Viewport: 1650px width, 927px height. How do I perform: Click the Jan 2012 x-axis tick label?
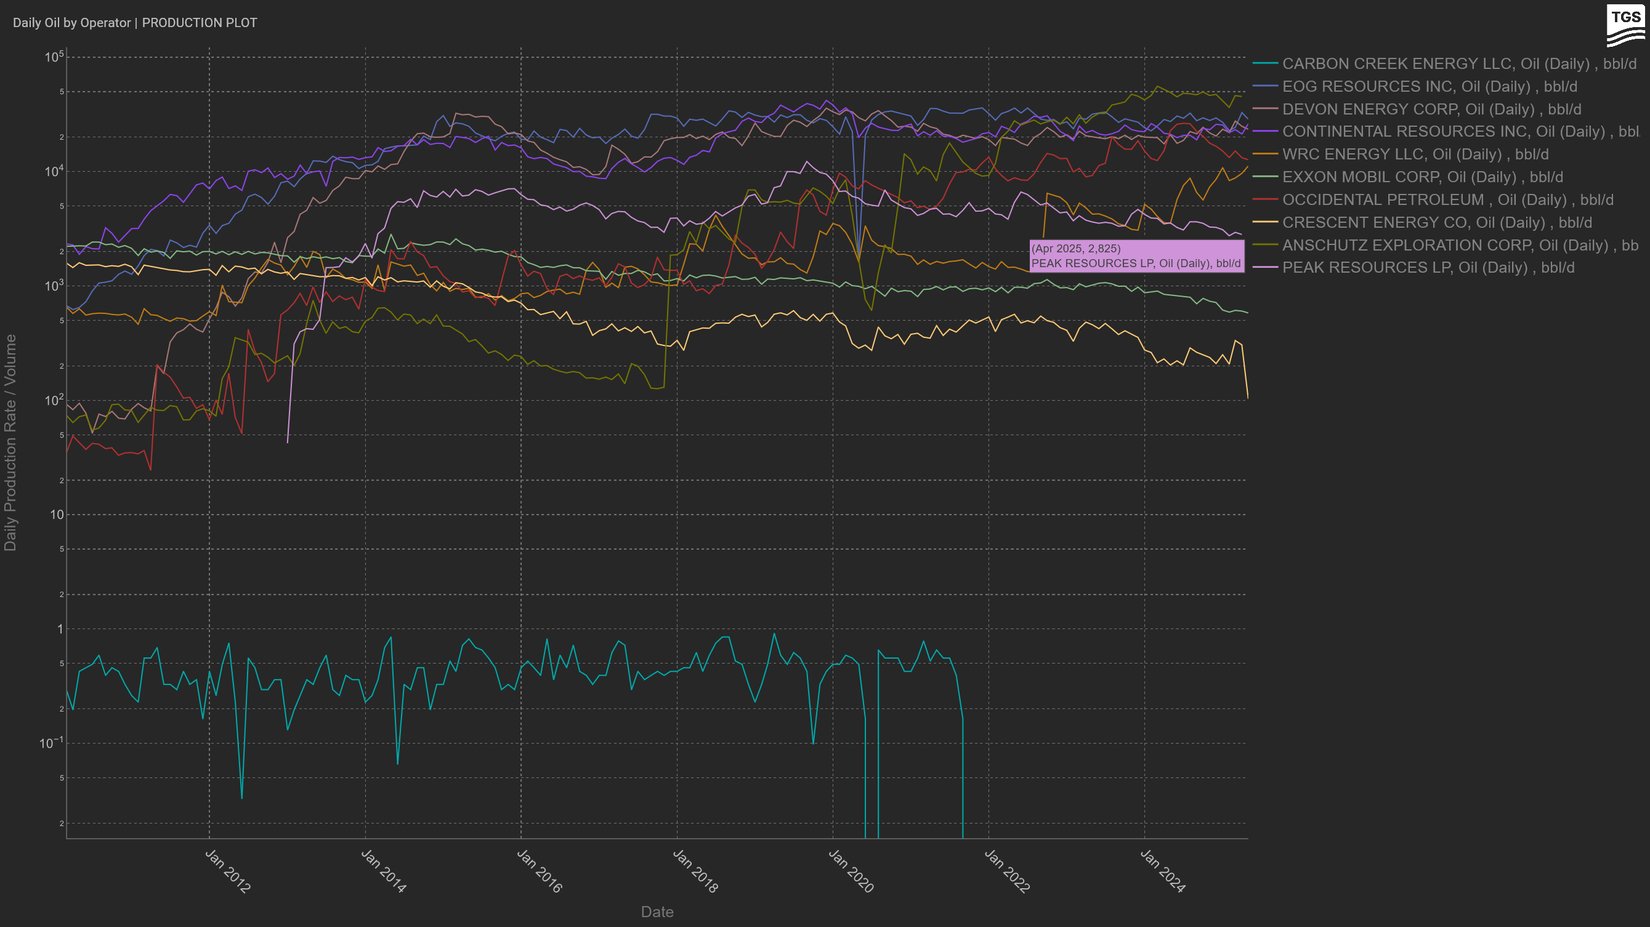tap(227, 871)
